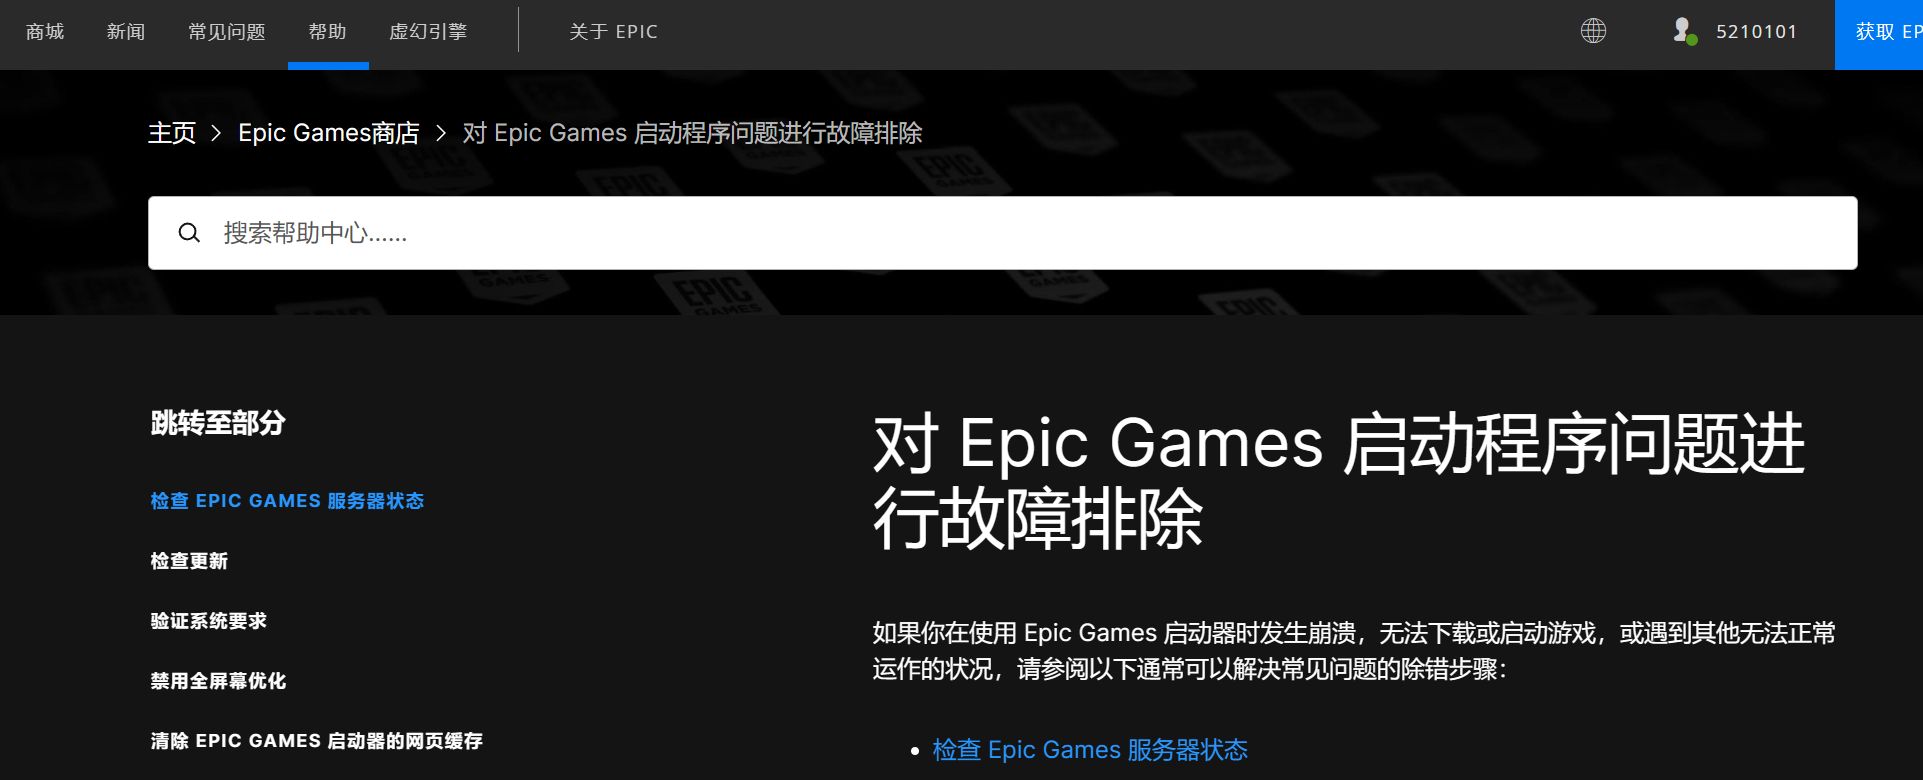
Task: Open the Epic Games商店 breadcrumb link
Action: point(329,133)
